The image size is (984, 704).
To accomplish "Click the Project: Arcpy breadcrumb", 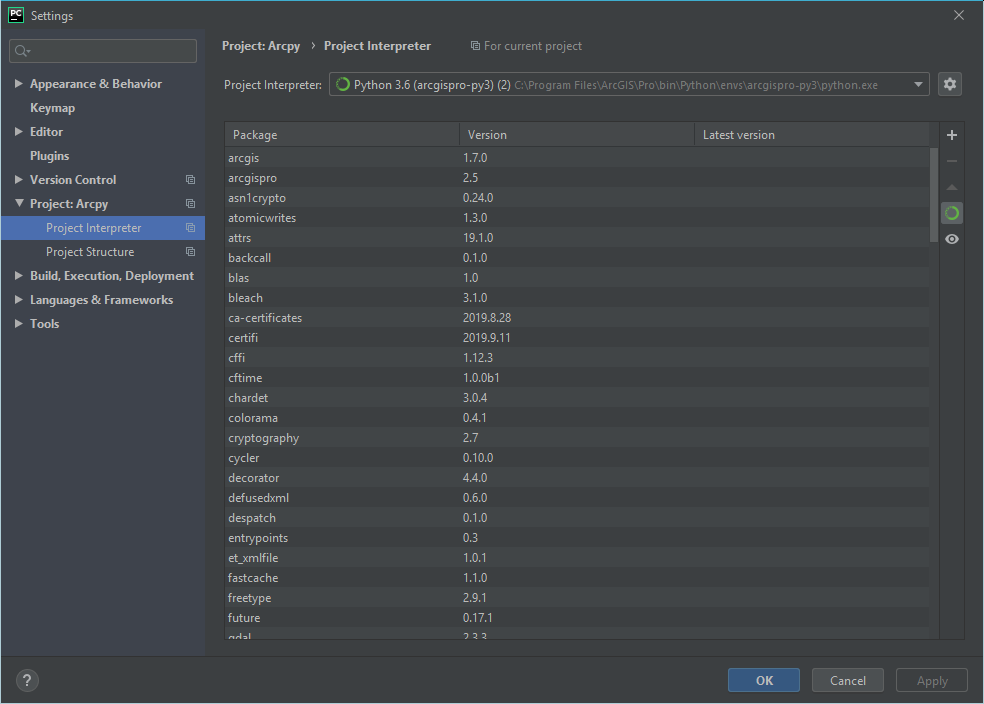I will click(261, 46).
